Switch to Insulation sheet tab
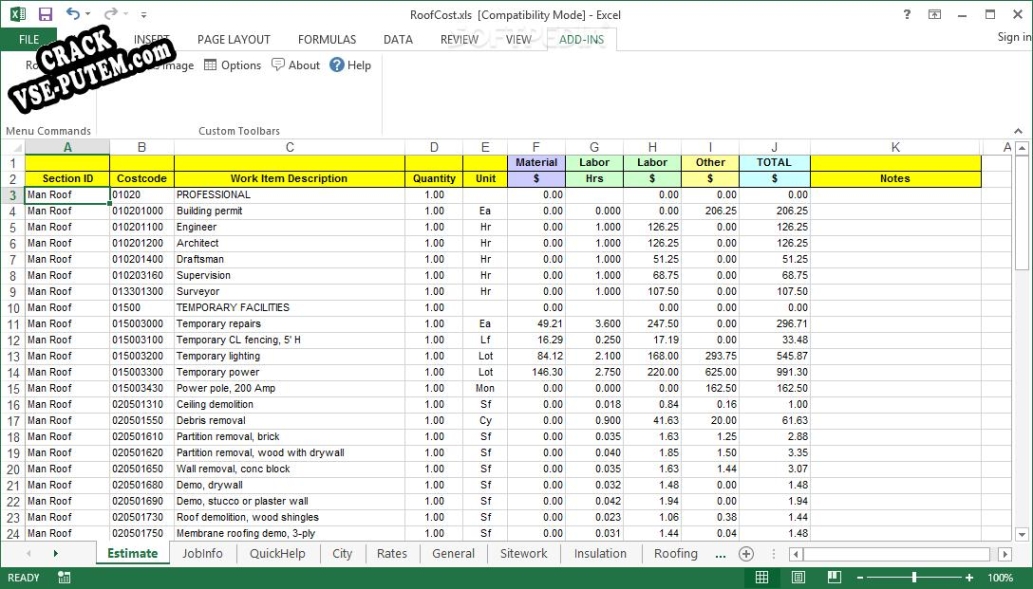The width and height of the screenshot is (1033, 589). click(600, 553)
